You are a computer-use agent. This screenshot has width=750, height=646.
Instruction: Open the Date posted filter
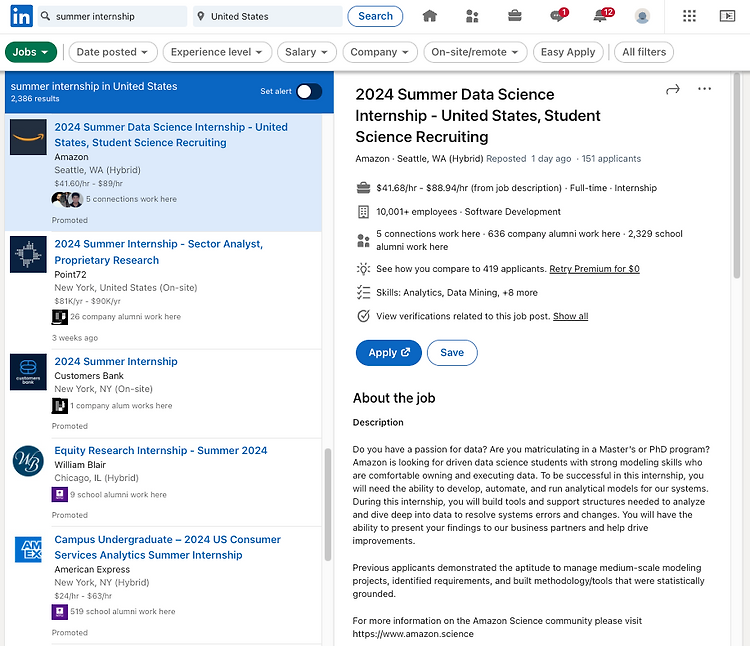click(113, 52)
